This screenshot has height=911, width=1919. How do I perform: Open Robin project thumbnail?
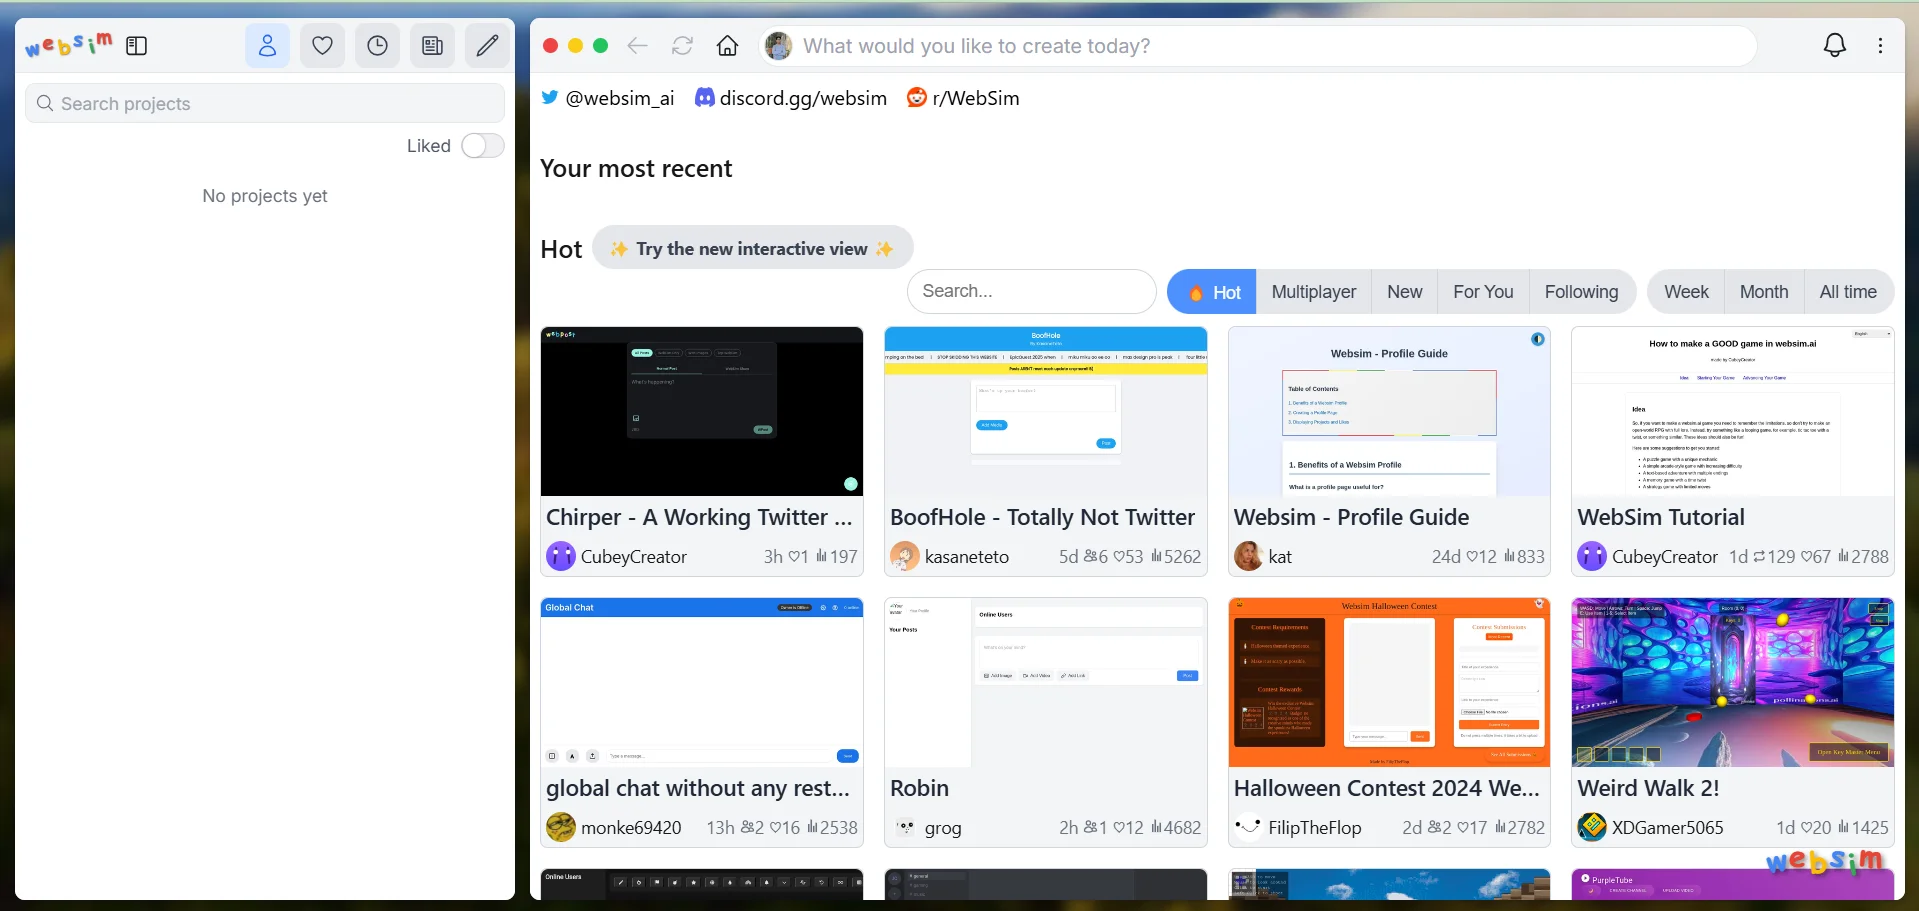point(1046,683)
